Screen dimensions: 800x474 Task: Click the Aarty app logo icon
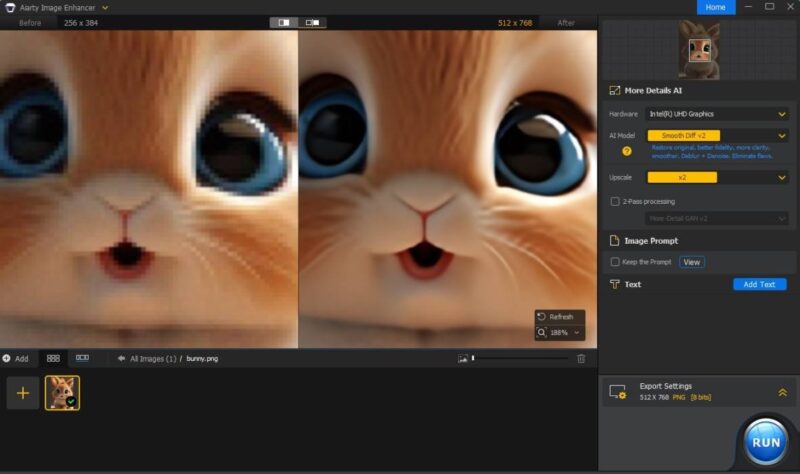point(10,8)
